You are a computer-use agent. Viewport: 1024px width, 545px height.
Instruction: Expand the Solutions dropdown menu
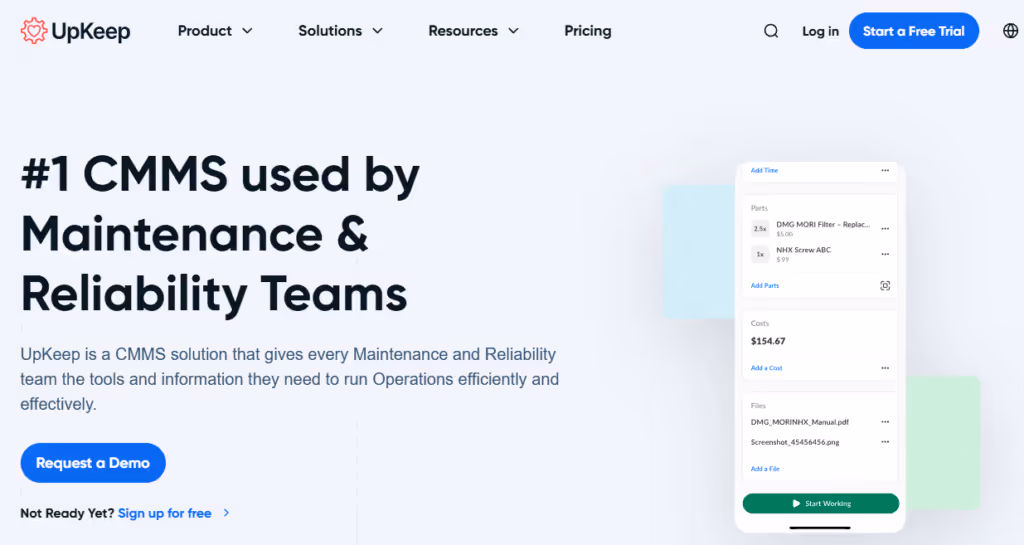[x=340, y=31]
